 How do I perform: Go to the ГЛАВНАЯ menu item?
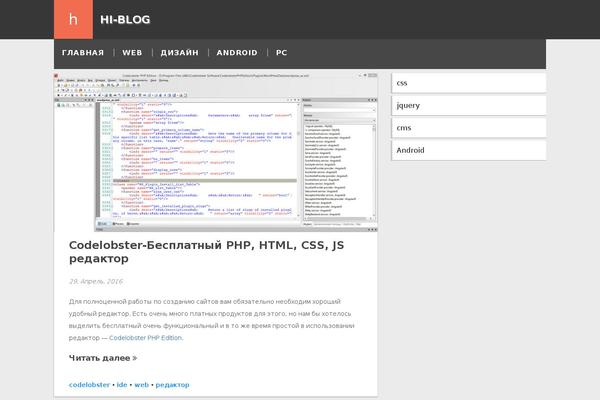[x=83, y=53]
